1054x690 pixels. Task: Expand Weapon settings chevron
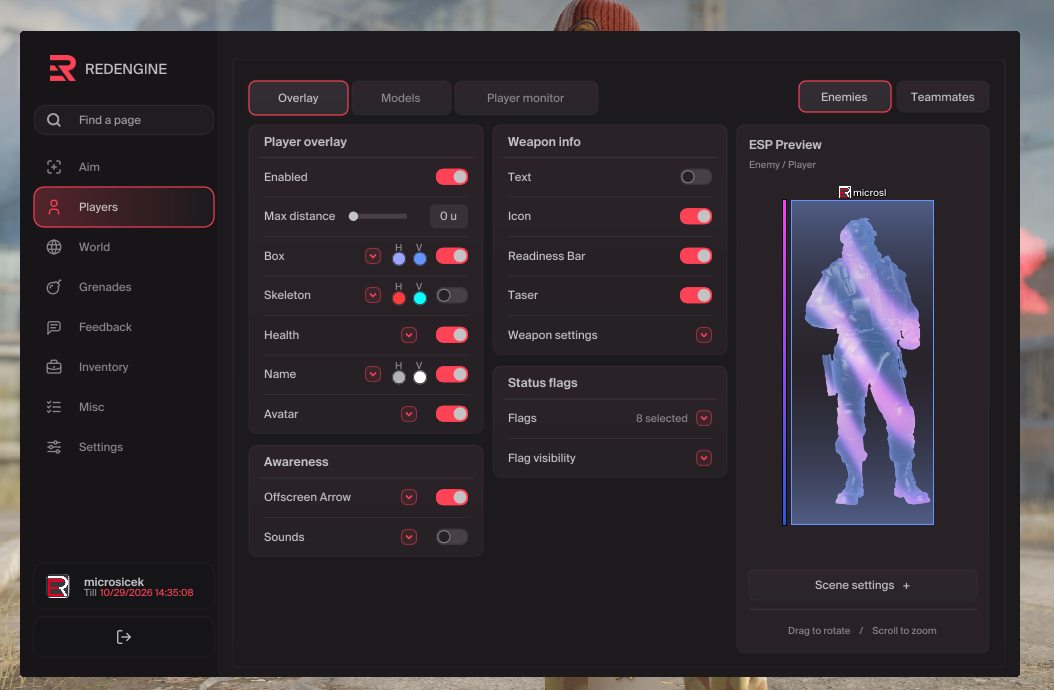704,335
